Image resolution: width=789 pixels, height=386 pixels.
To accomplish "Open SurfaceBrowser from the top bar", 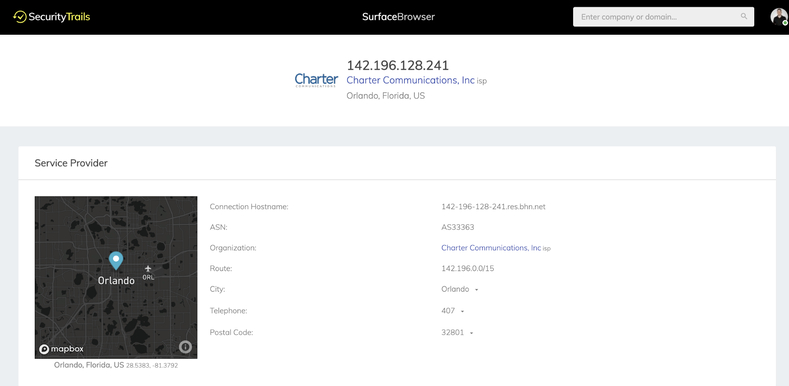I will pos(398,17).
